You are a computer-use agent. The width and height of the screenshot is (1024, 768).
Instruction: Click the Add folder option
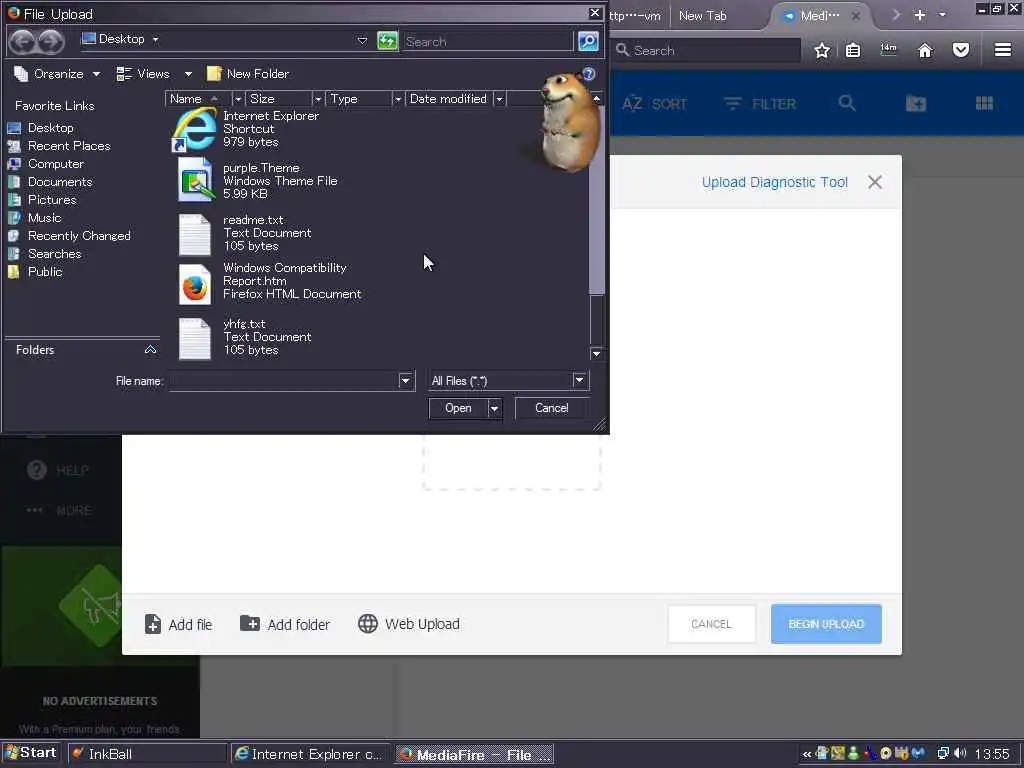285,624
